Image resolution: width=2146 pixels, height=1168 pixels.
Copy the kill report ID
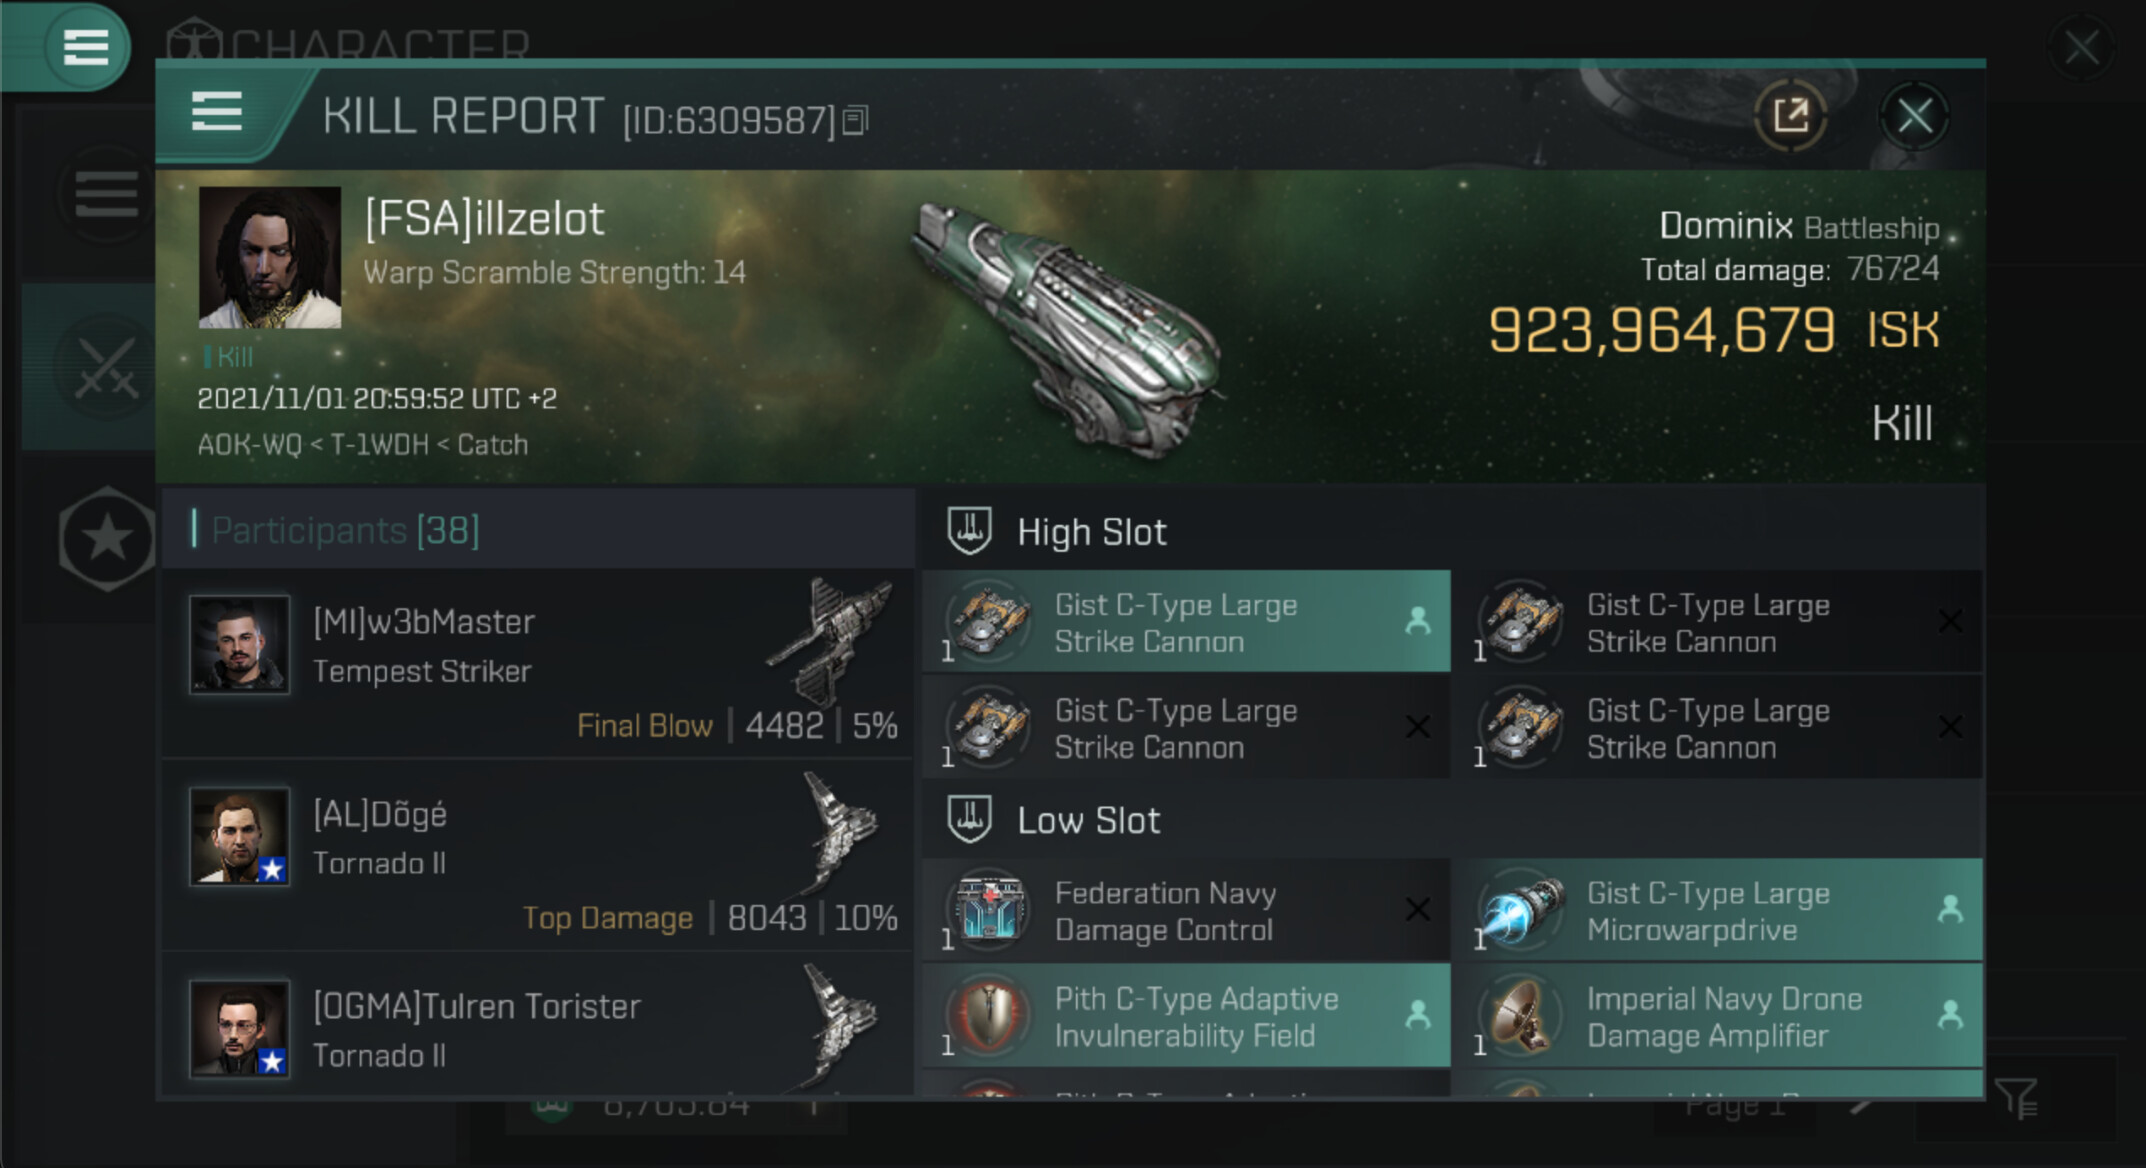point(855,120)
